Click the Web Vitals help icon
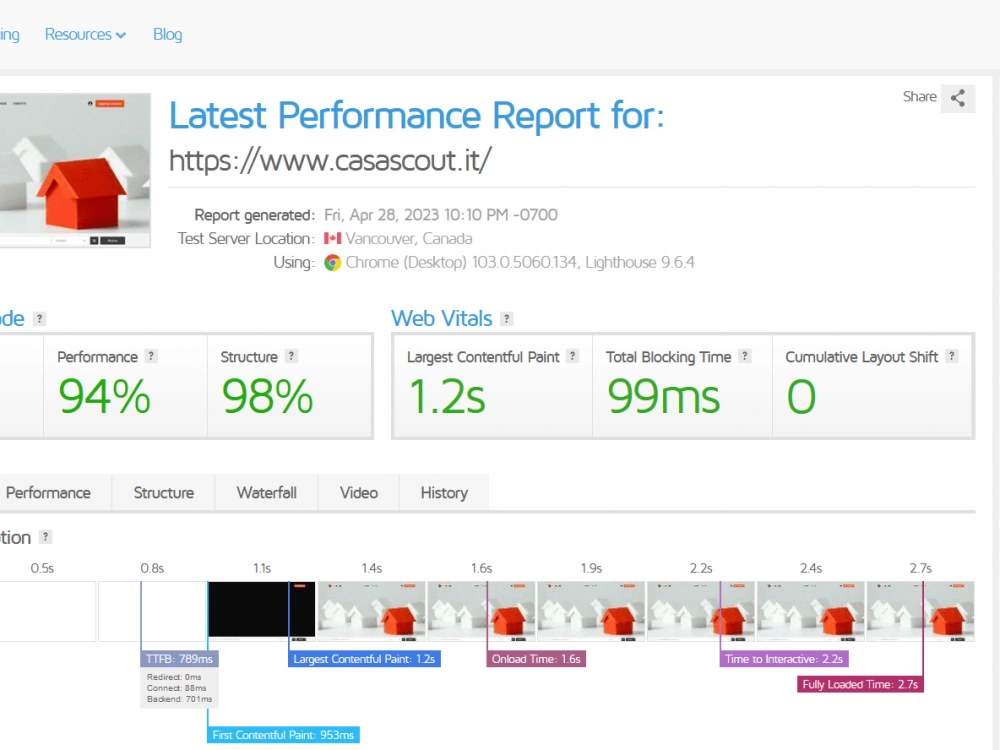Screen dimensions: 1000x750 (506, 319)
